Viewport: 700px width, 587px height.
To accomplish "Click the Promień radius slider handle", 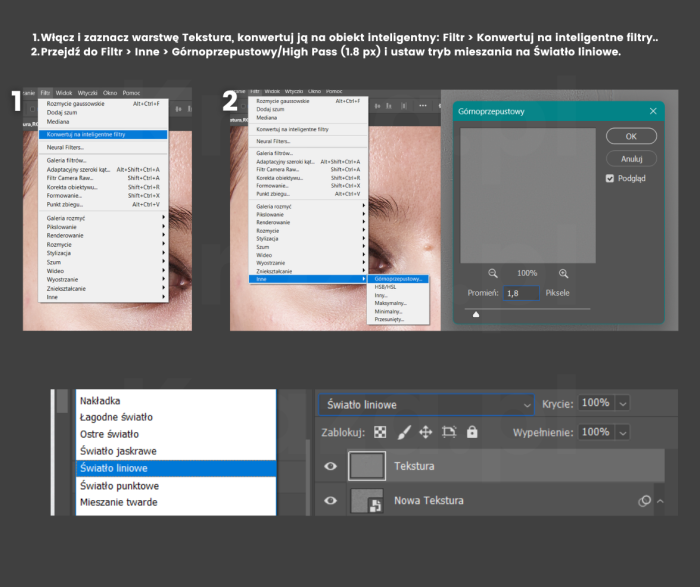I will click(x=476, y=314).
